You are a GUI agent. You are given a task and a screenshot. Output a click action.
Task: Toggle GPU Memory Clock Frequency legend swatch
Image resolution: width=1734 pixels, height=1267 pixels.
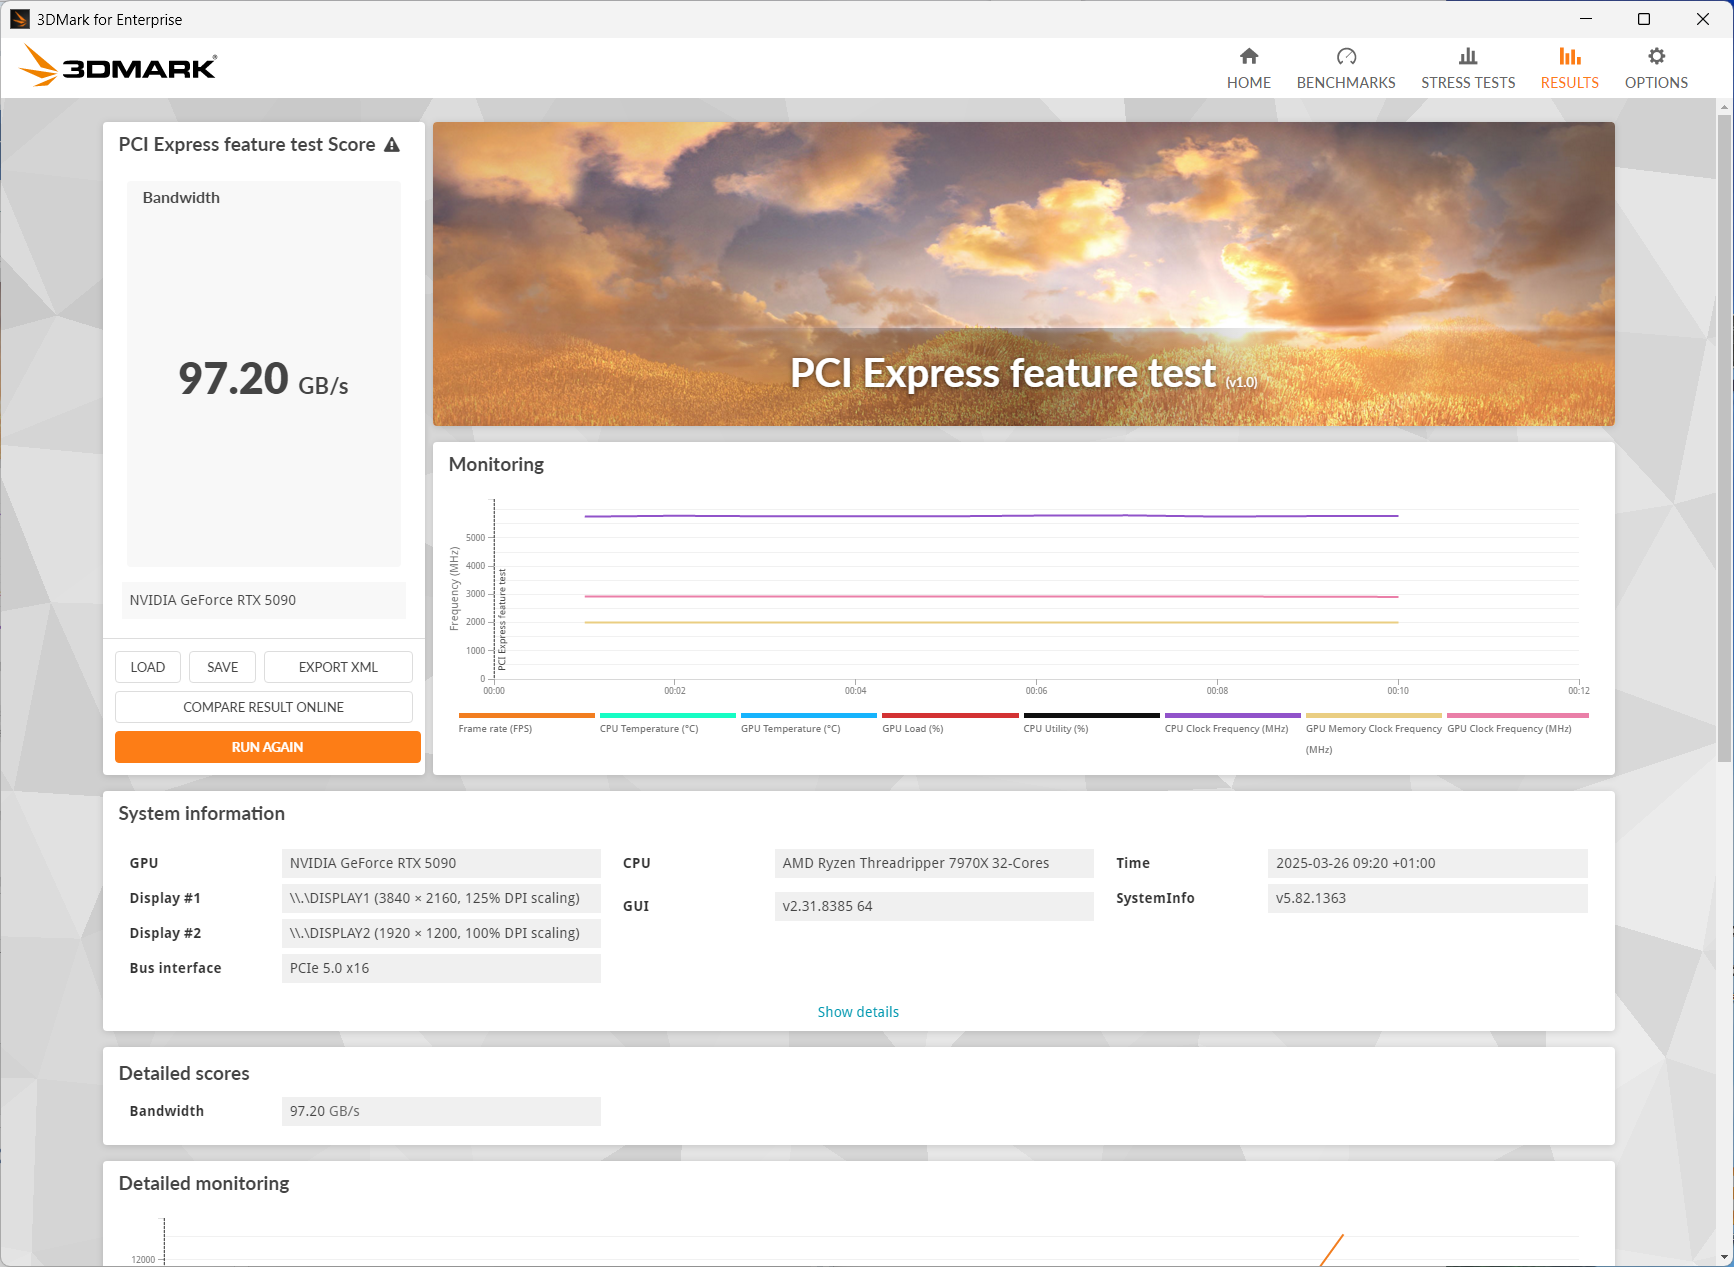pyautogui.click(x=1374, y=716)
